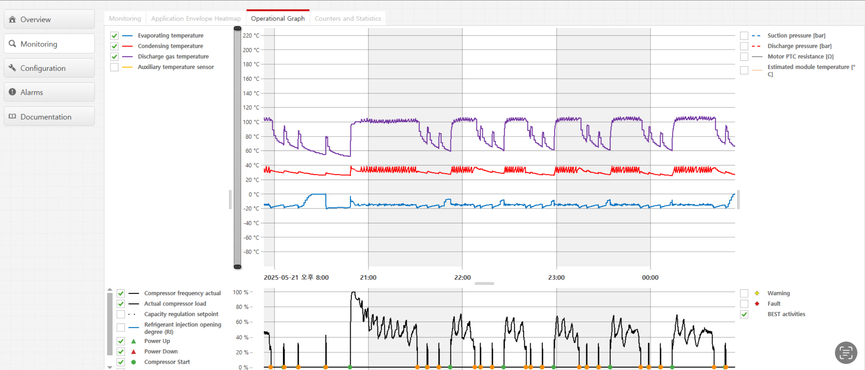The image size is (865, 370).
Task: Open the Documentation section
Action: (49, 117)
